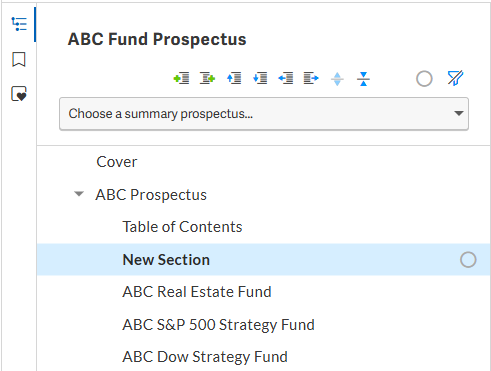
Task: Outdent section using left-arrow icon
Action: [286, 79]
